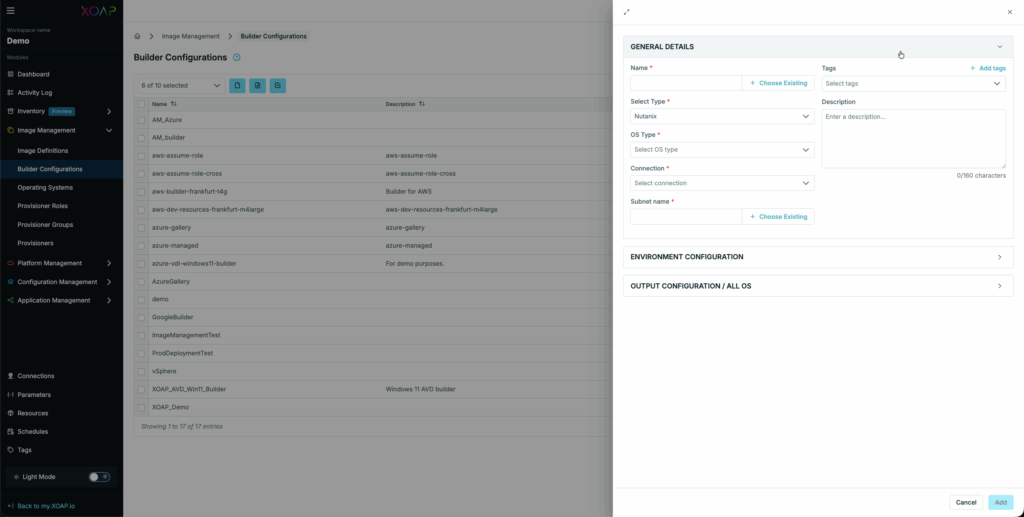This screenshot has height=517, width=1024.
Task: Open Operating Systems in the sidebar
Action: point(45,187)
